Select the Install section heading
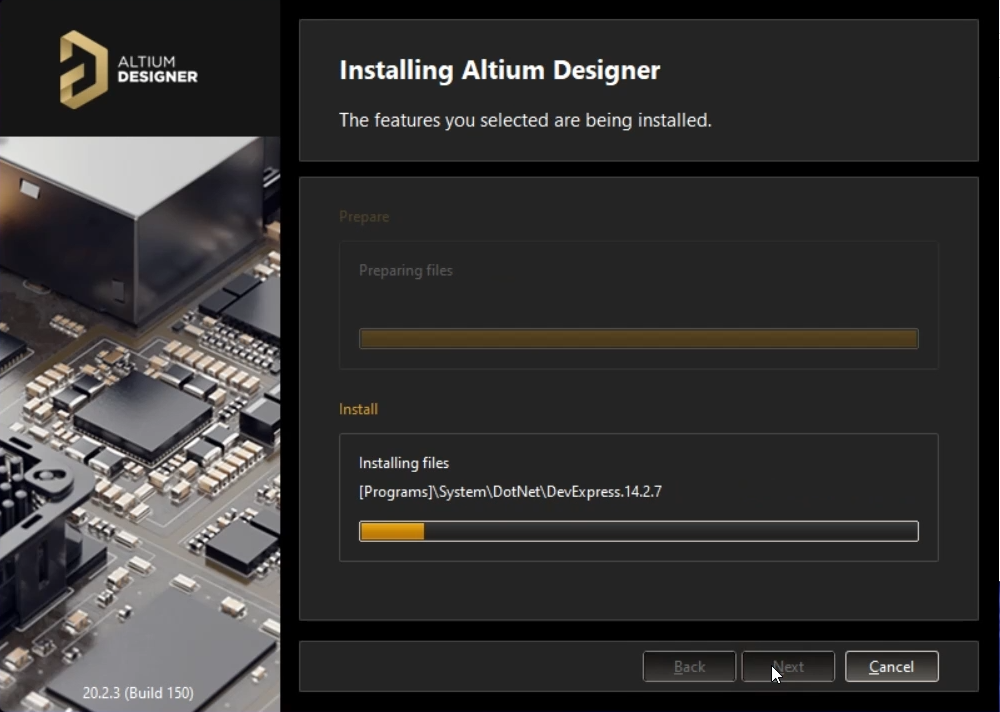Viewport: 1000px width, 712px height. tap(358, 409)
